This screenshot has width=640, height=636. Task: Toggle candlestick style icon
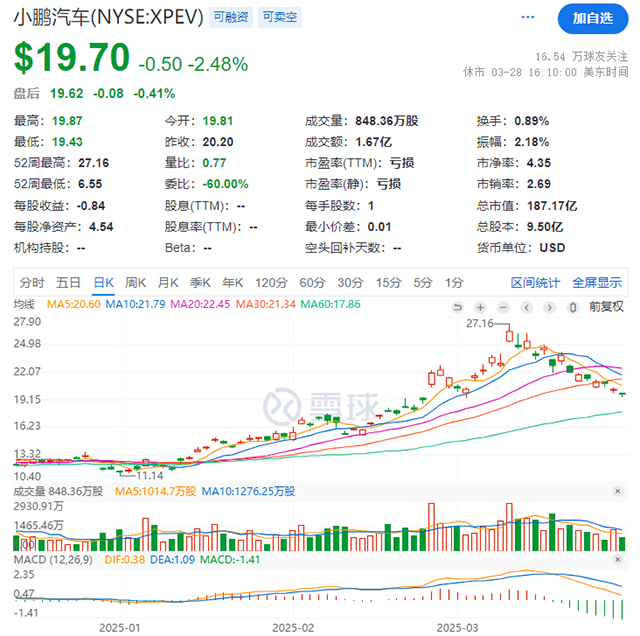click(x=573, y=307)
